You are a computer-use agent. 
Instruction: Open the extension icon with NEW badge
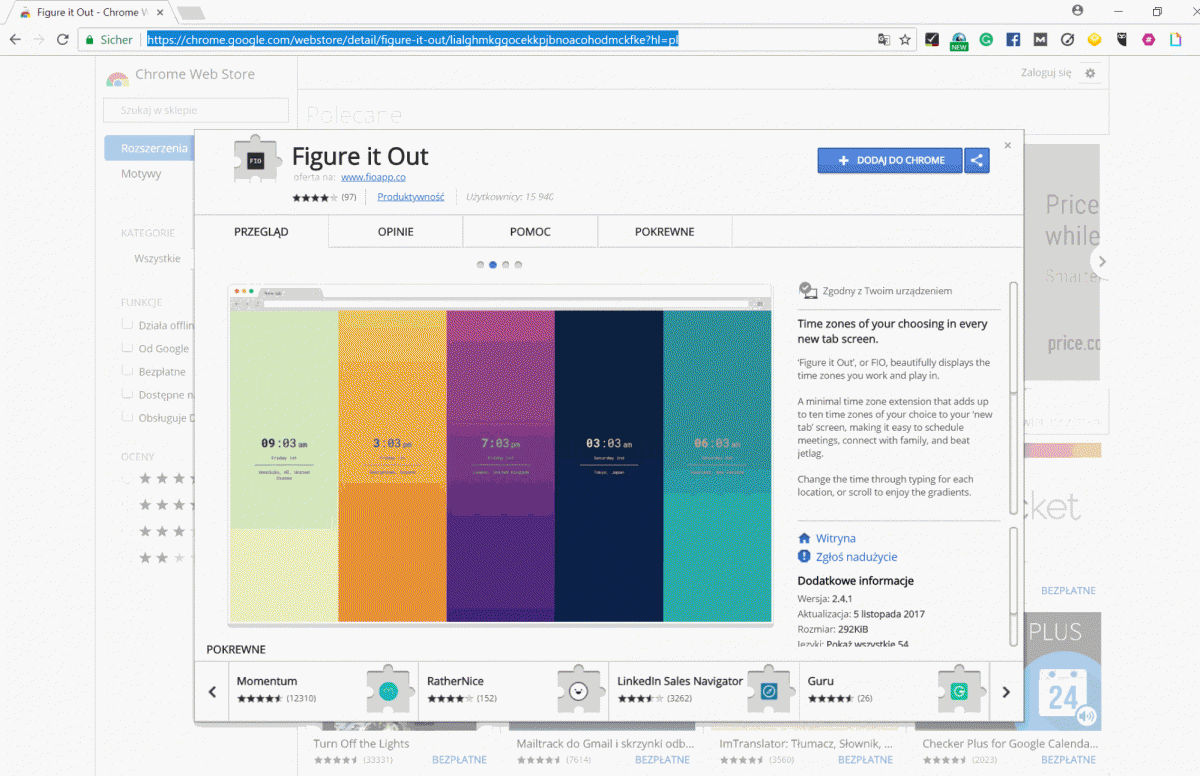pyautogui.click(x=959, y=41)
